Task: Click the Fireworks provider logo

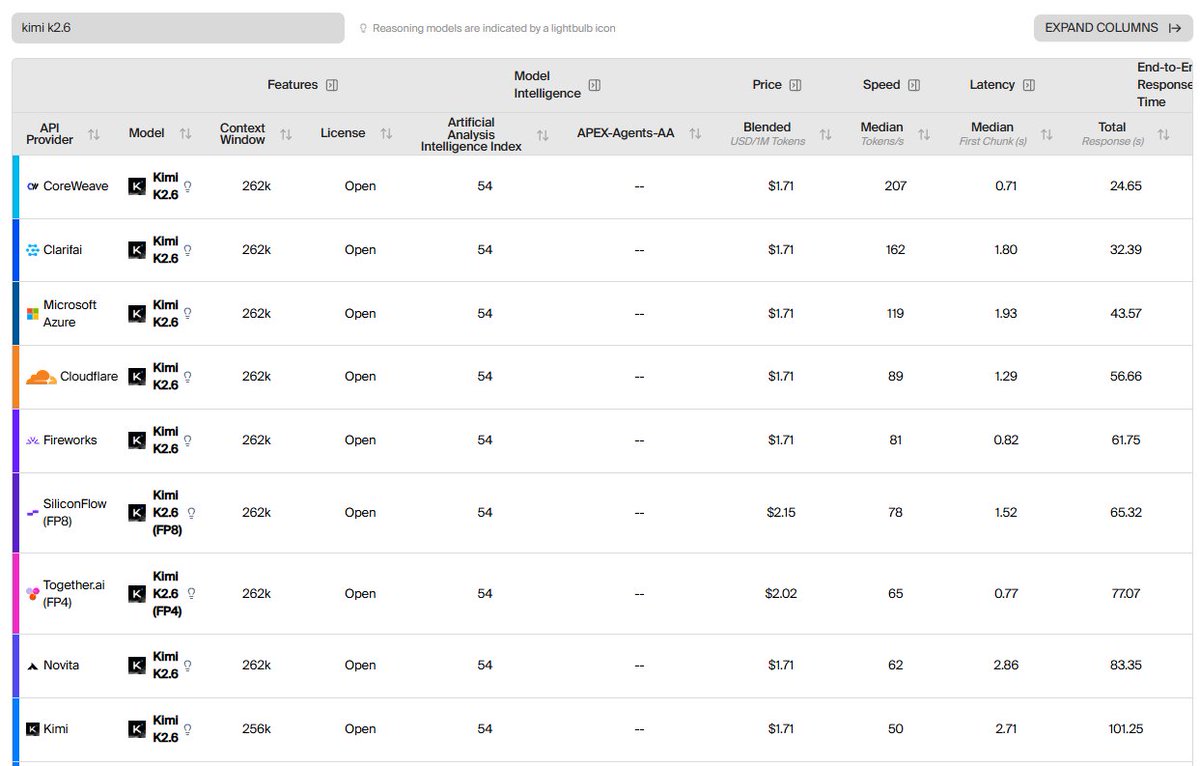Action: [33, 440]
